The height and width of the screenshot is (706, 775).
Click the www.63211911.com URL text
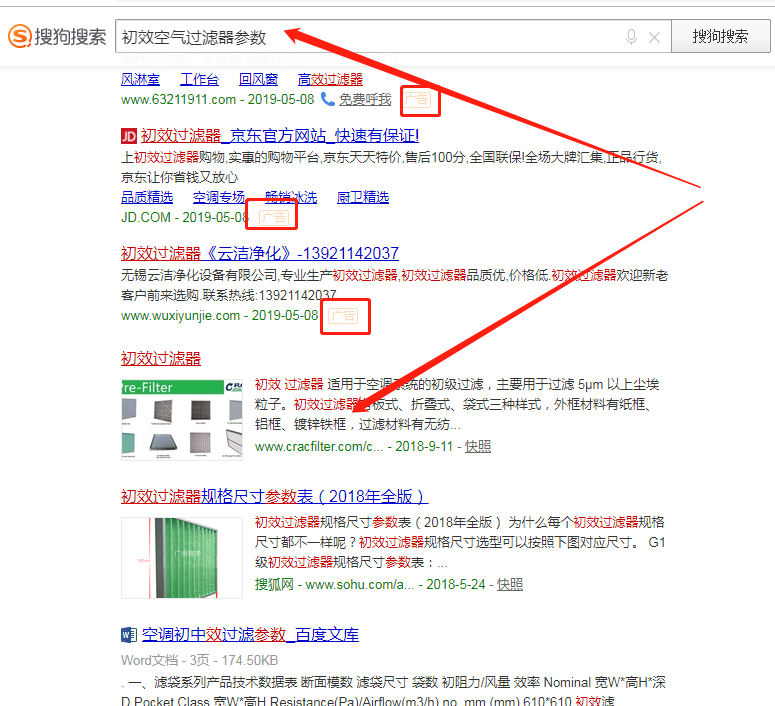click(x=178, y=99)
